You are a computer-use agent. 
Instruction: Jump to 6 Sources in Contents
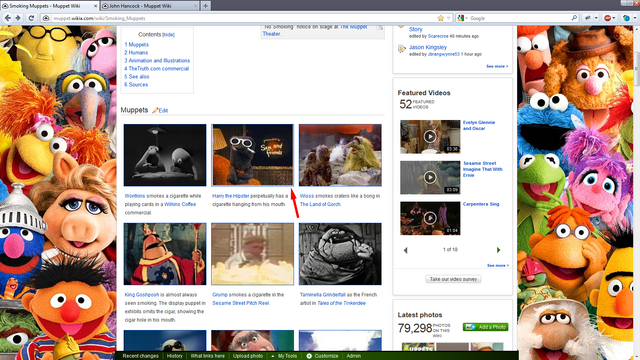point(136,85)
